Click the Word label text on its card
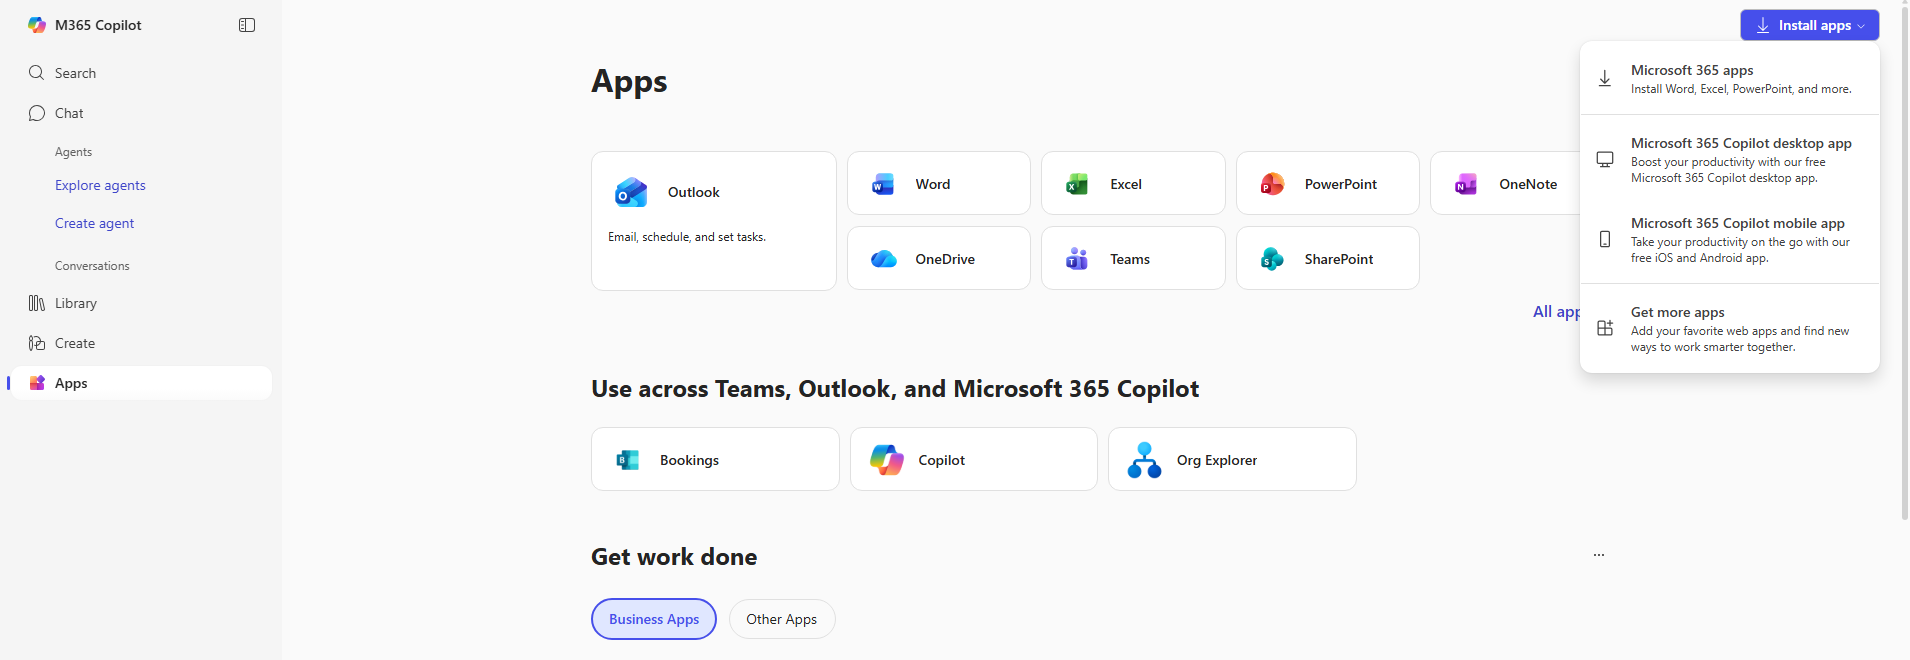Image resolution: width=1910 pixels, height=660 pixels. point(933,184)
